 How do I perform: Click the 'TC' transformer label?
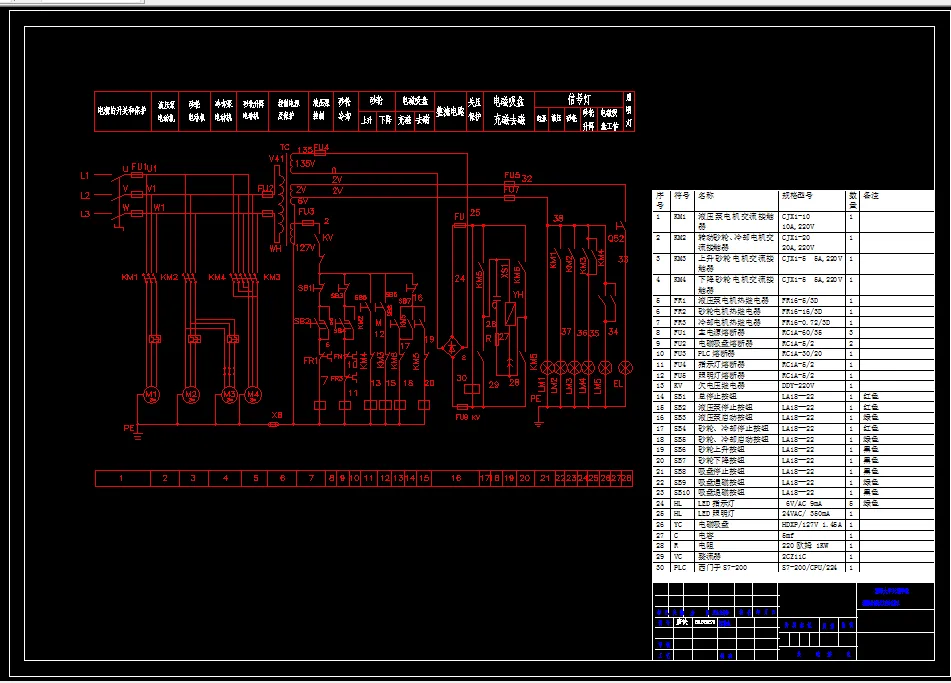coord(285,147)
